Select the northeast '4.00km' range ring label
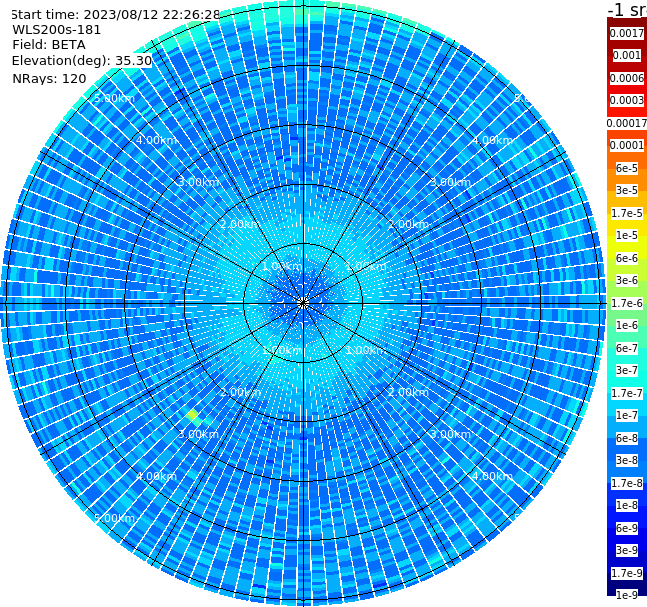647x607 pixels. [x=492, y=140]
